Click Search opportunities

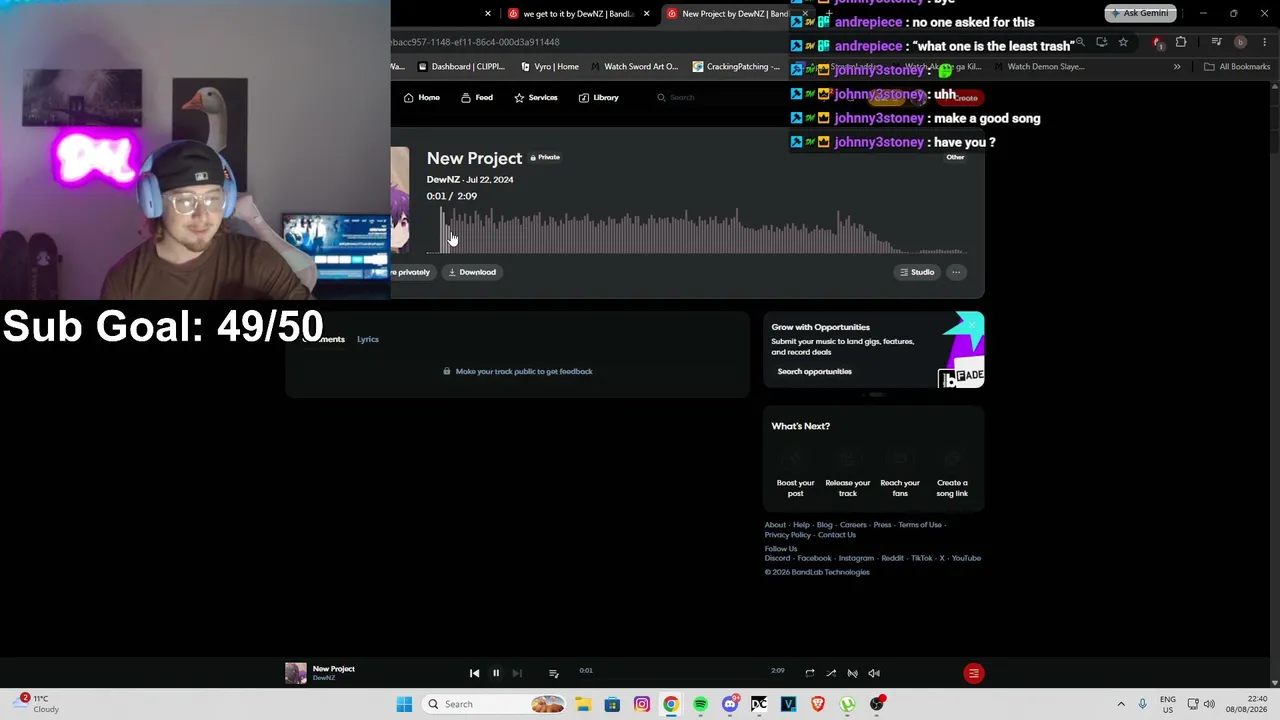815,371
